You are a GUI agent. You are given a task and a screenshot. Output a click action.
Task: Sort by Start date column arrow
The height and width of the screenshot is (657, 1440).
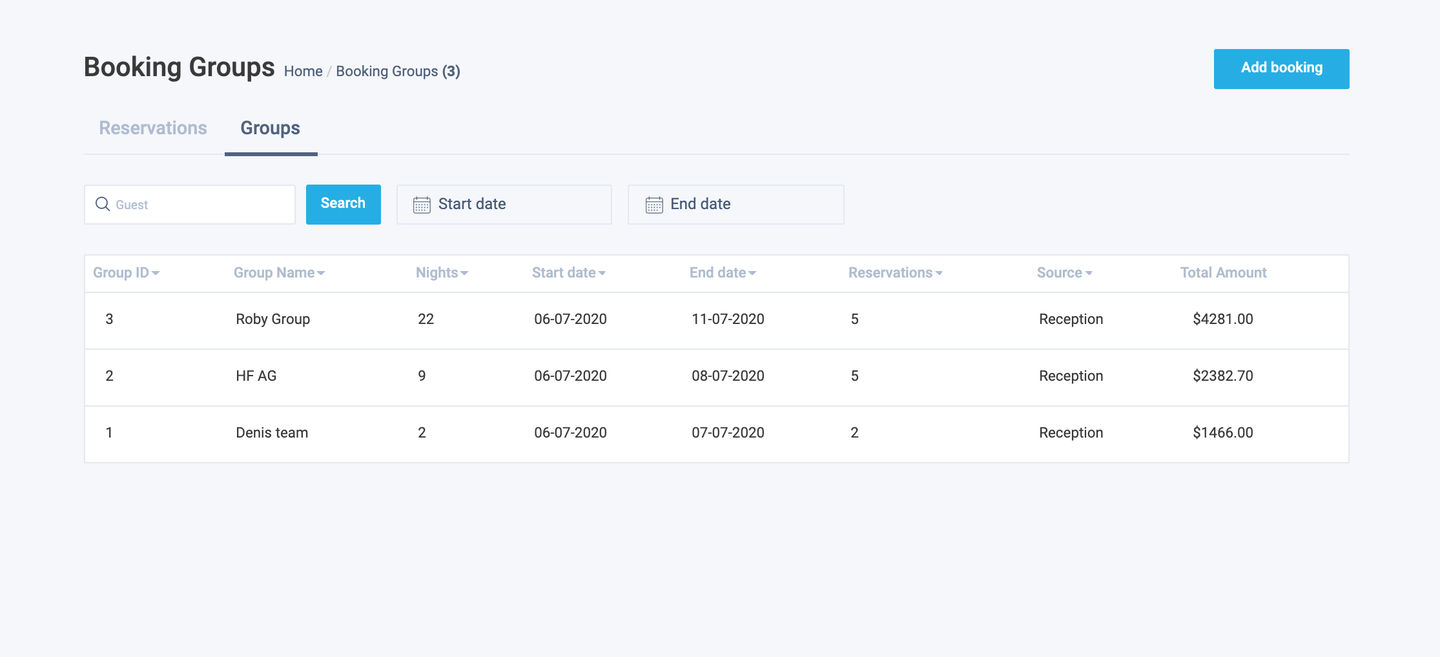coord(602,273)
